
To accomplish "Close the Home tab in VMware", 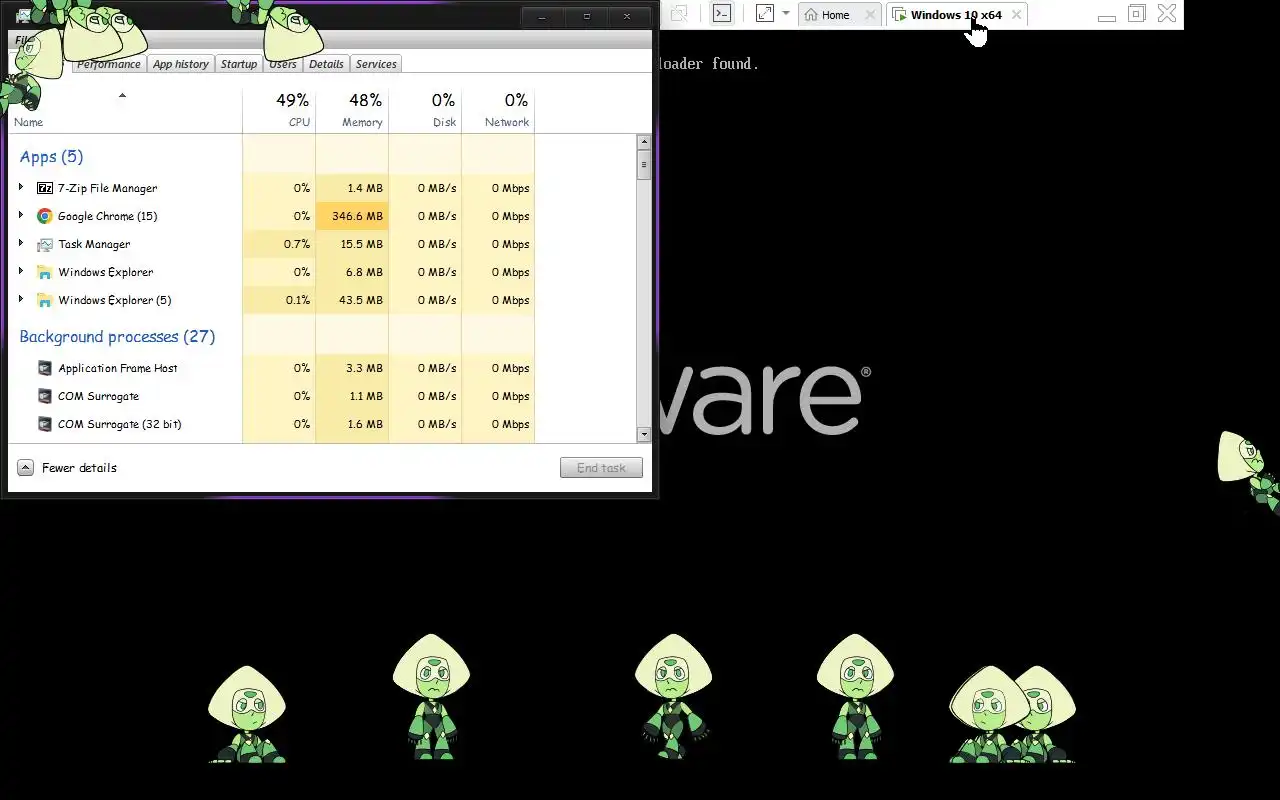I will [870, 15].
